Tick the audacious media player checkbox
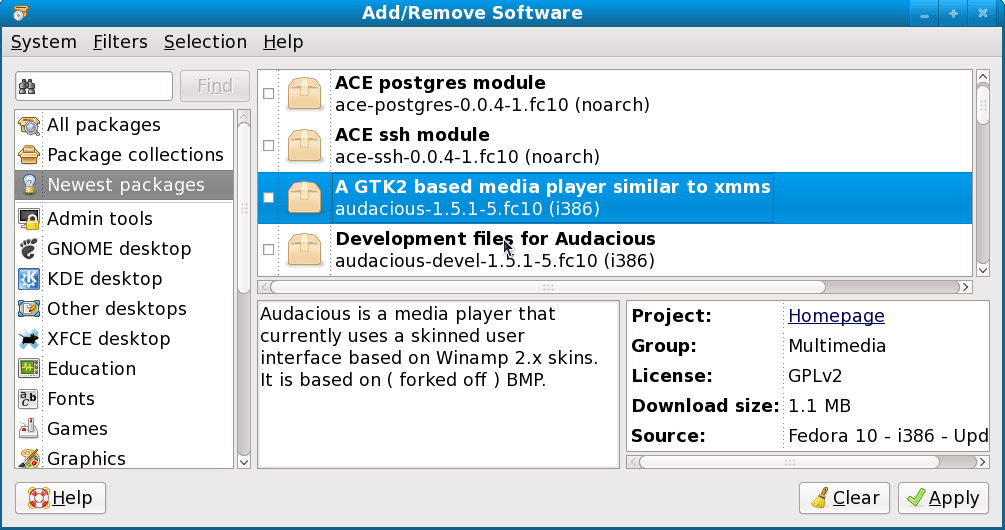The height and width of the screenshot is (530, 1005). click(269, 197)
